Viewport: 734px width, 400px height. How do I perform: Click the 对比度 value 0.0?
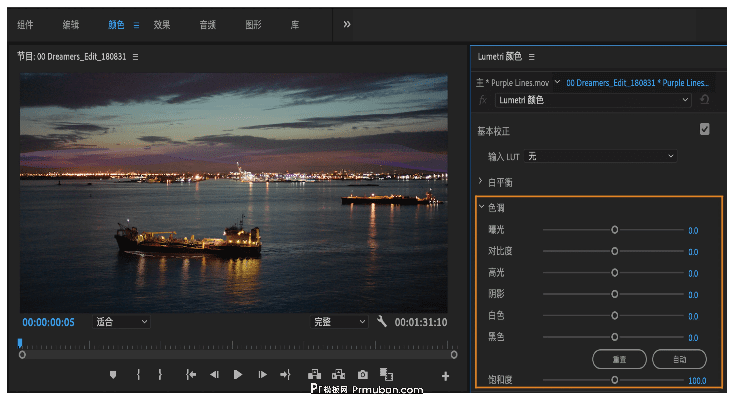click(693, 252)
